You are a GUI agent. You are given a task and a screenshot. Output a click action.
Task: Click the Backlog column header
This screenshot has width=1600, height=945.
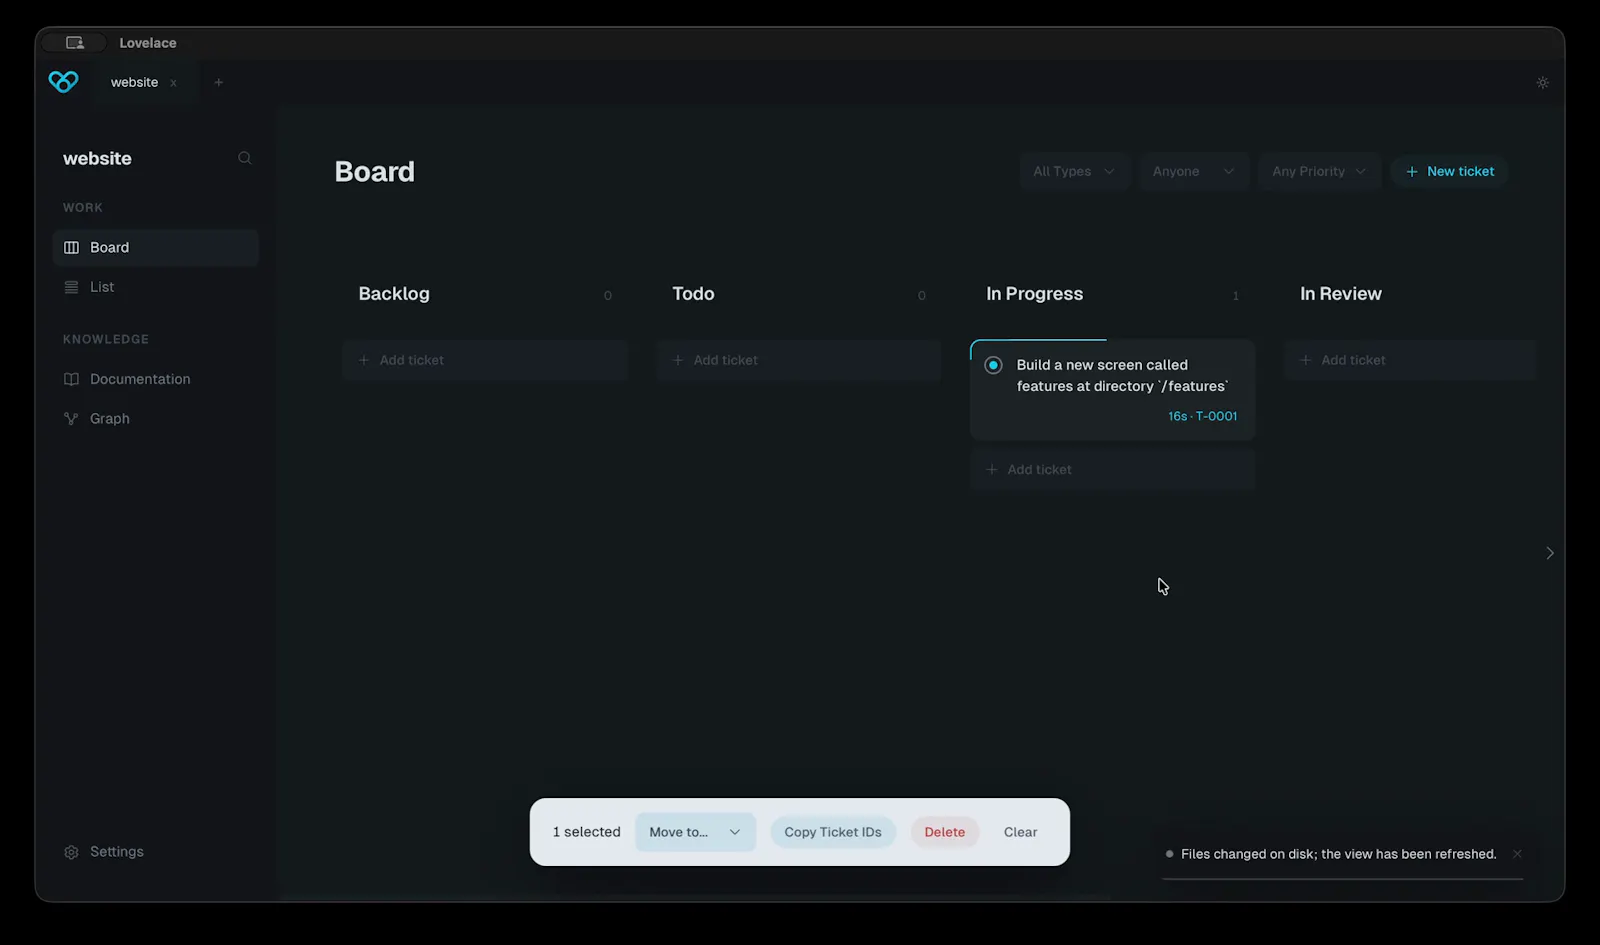click(x=394, y=294)
